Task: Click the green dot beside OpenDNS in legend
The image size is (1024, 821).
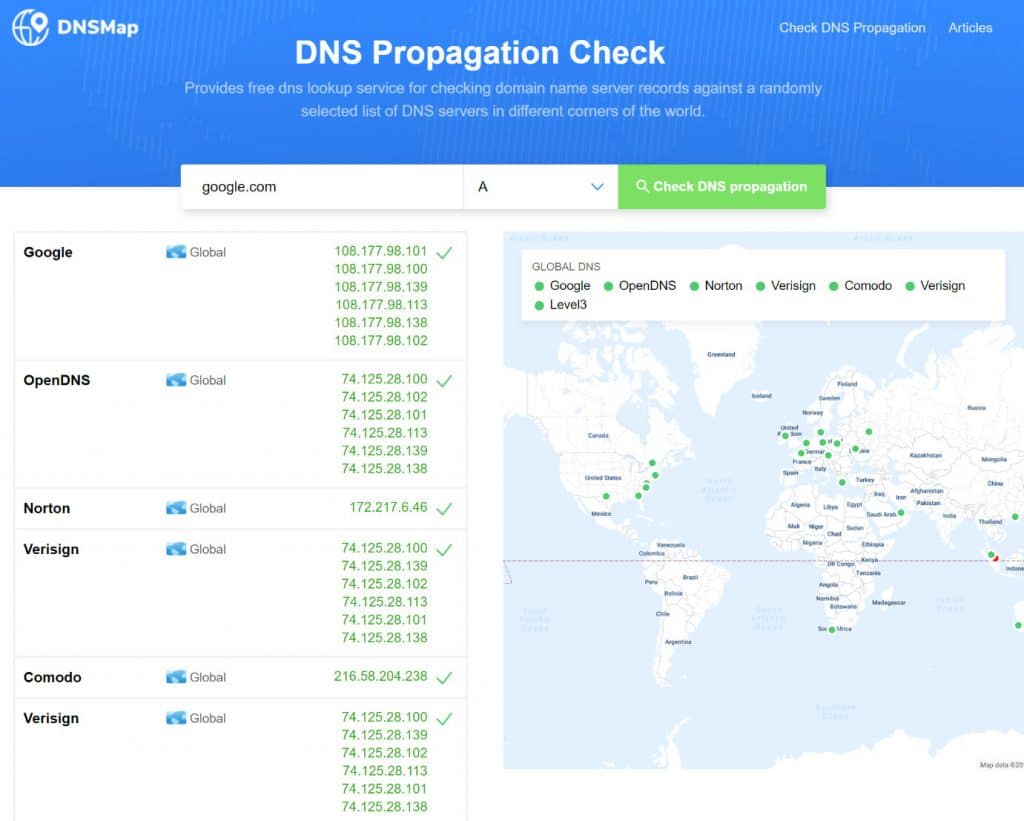Action: point(608,286)
